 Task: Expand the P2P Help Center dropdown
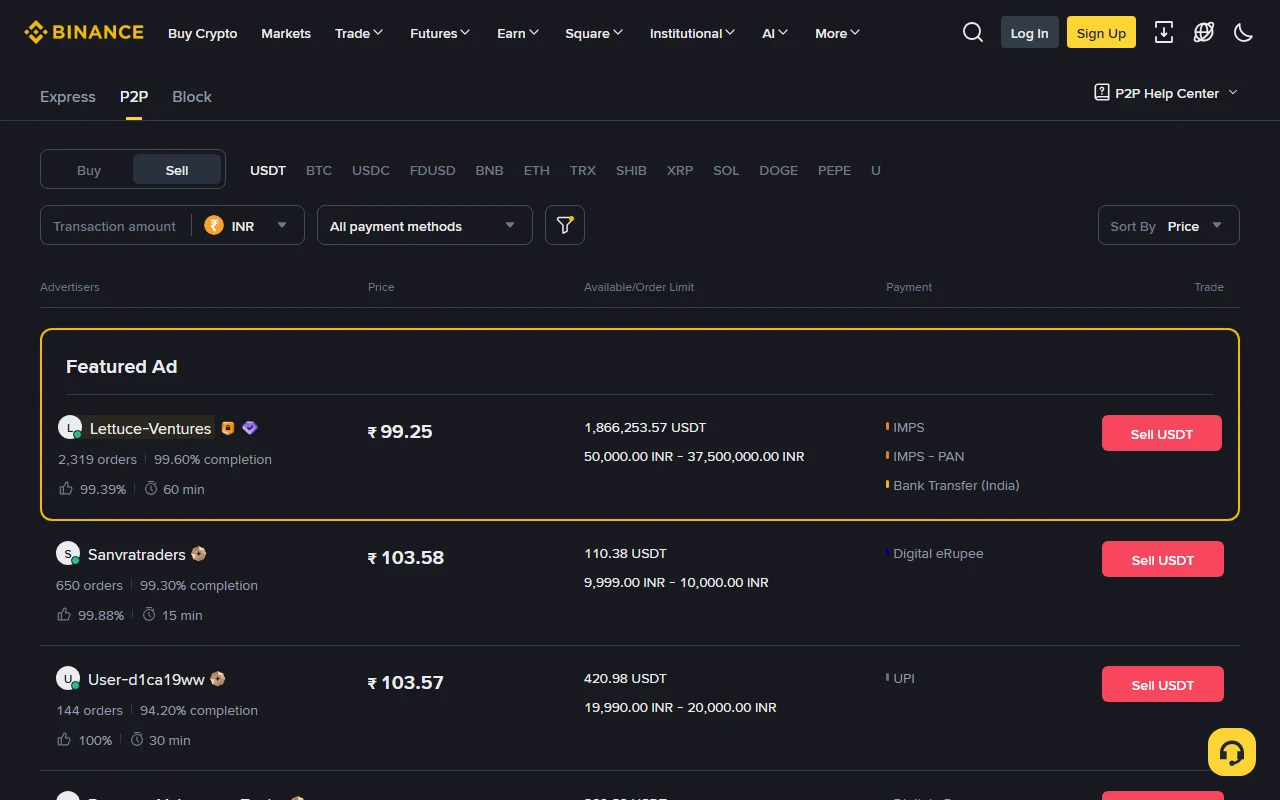pyautogui.click(x=1166, y=93)
